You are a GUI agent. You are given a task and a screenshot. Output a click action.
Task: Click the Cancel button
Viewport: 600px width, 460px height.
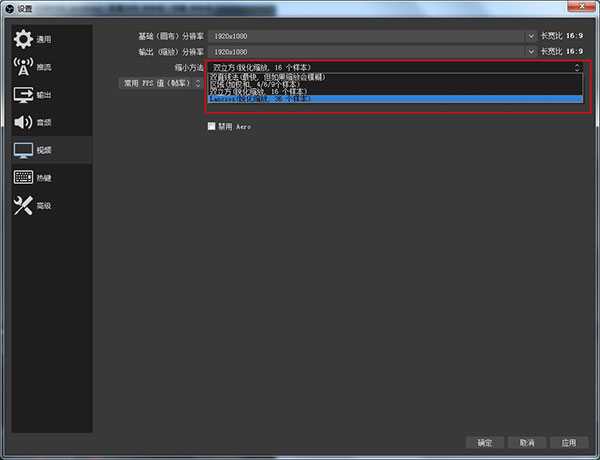pos(527,443)
